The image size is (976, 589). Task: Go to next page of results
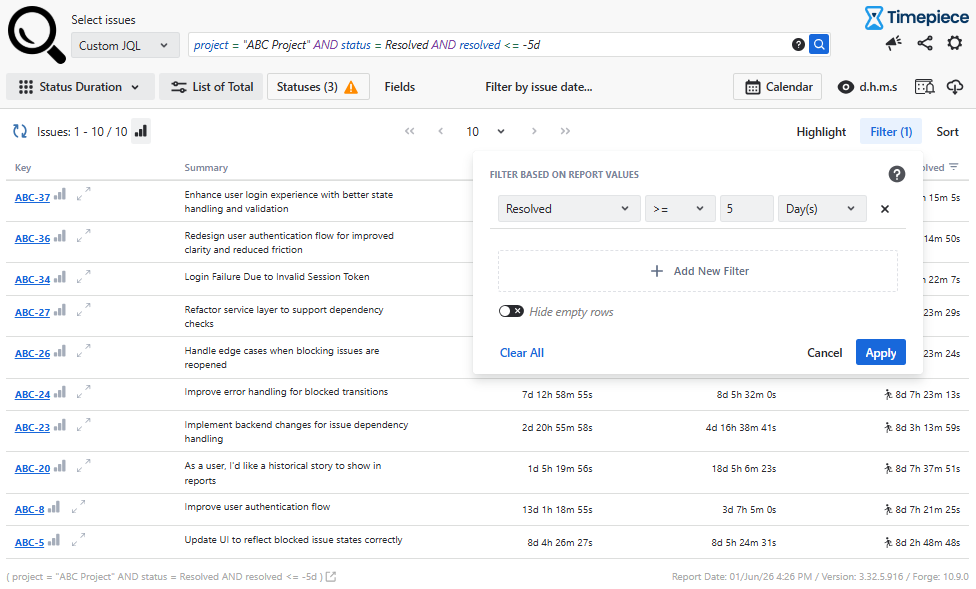pos(534,131)
